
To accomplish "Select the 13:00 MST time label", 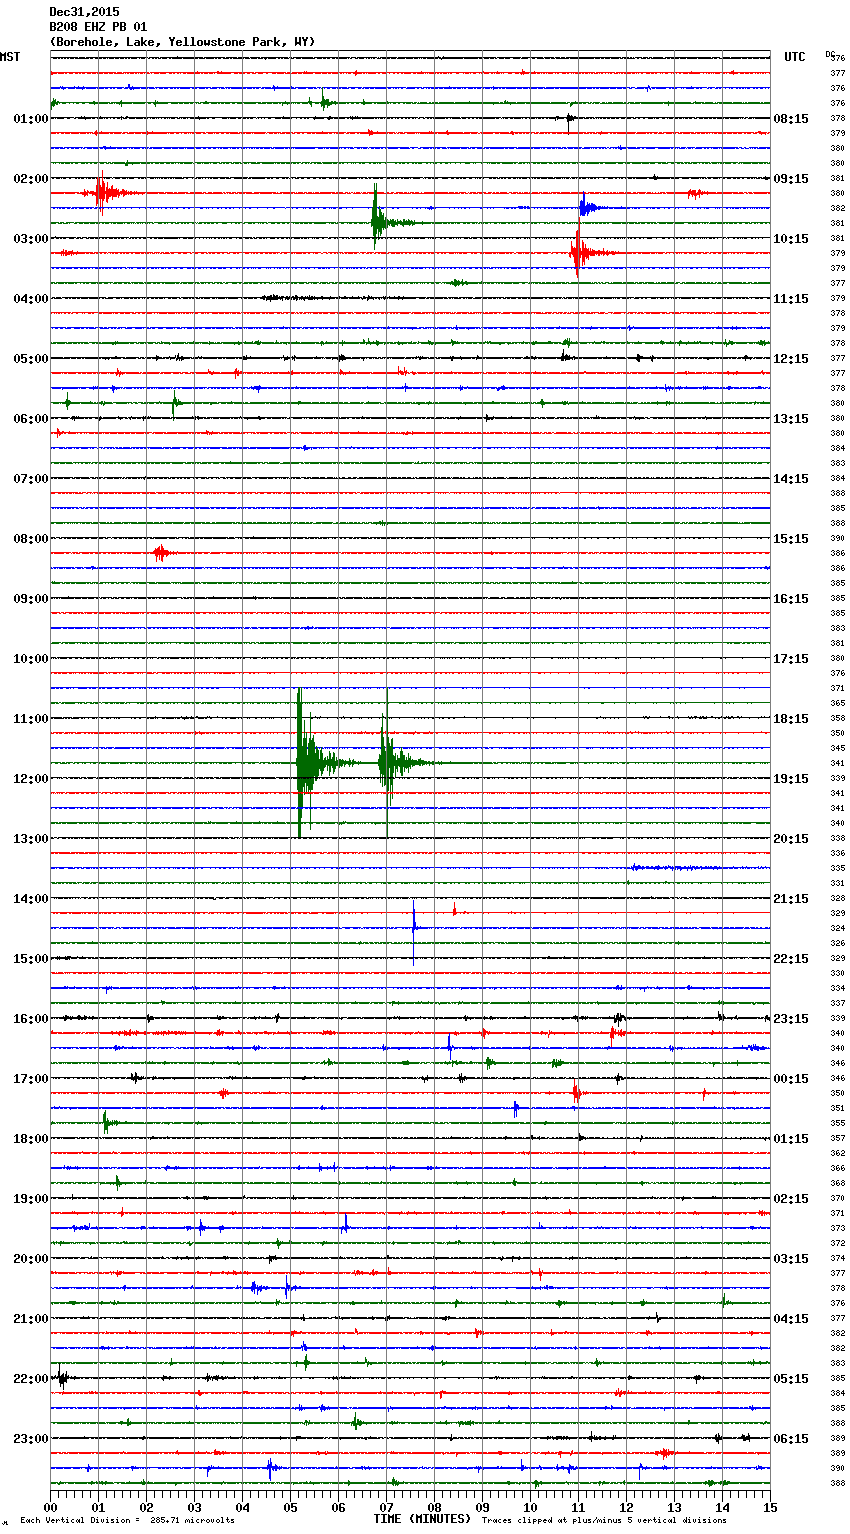I will pos(31,839).
